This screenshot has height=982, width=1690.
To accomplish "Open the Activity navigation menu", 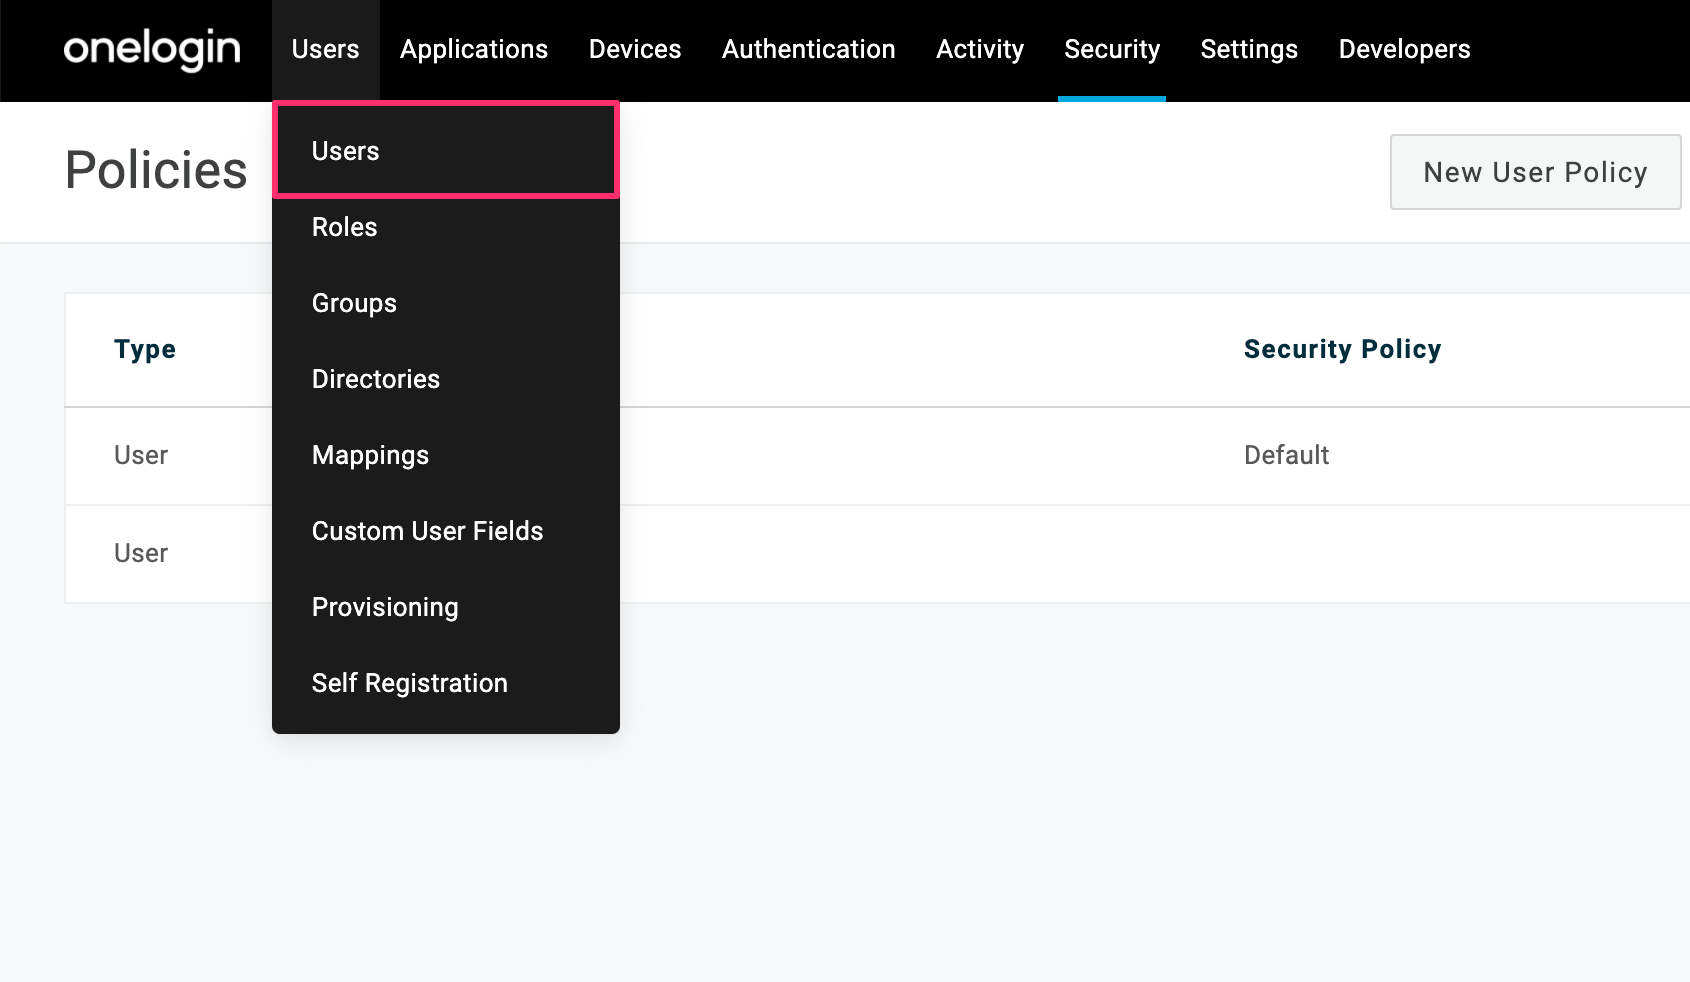I will tap(980, 49).
